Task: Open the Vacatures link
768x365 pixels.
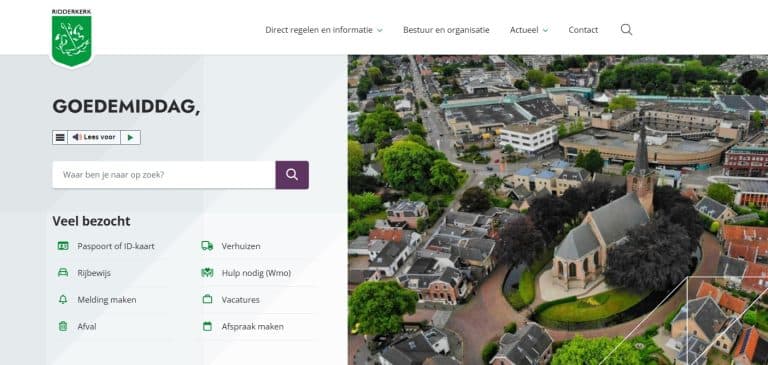Action: point(240,300)
